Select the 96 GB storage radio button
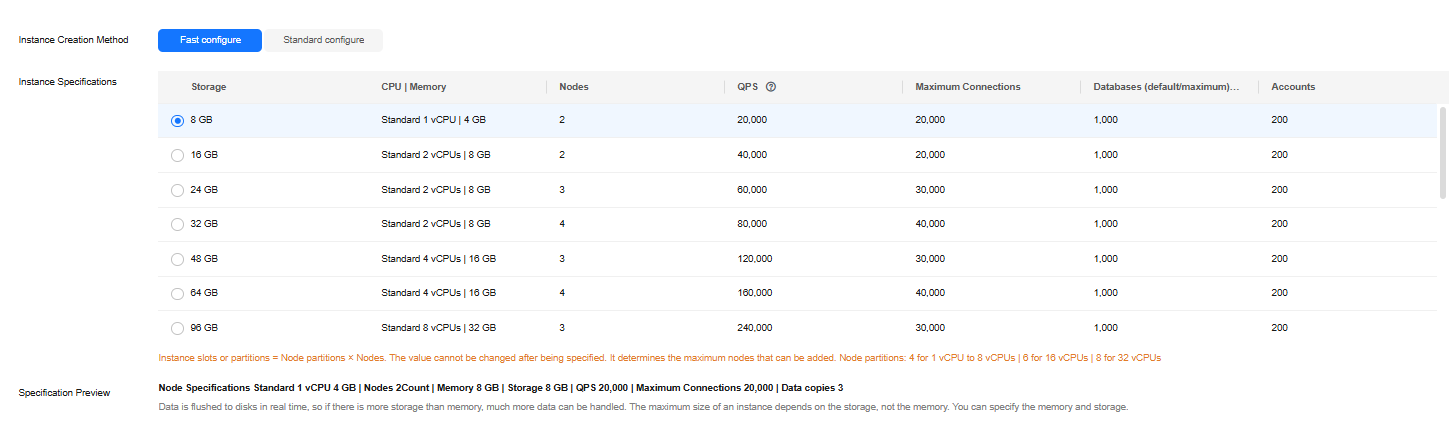 click(178, 328)
